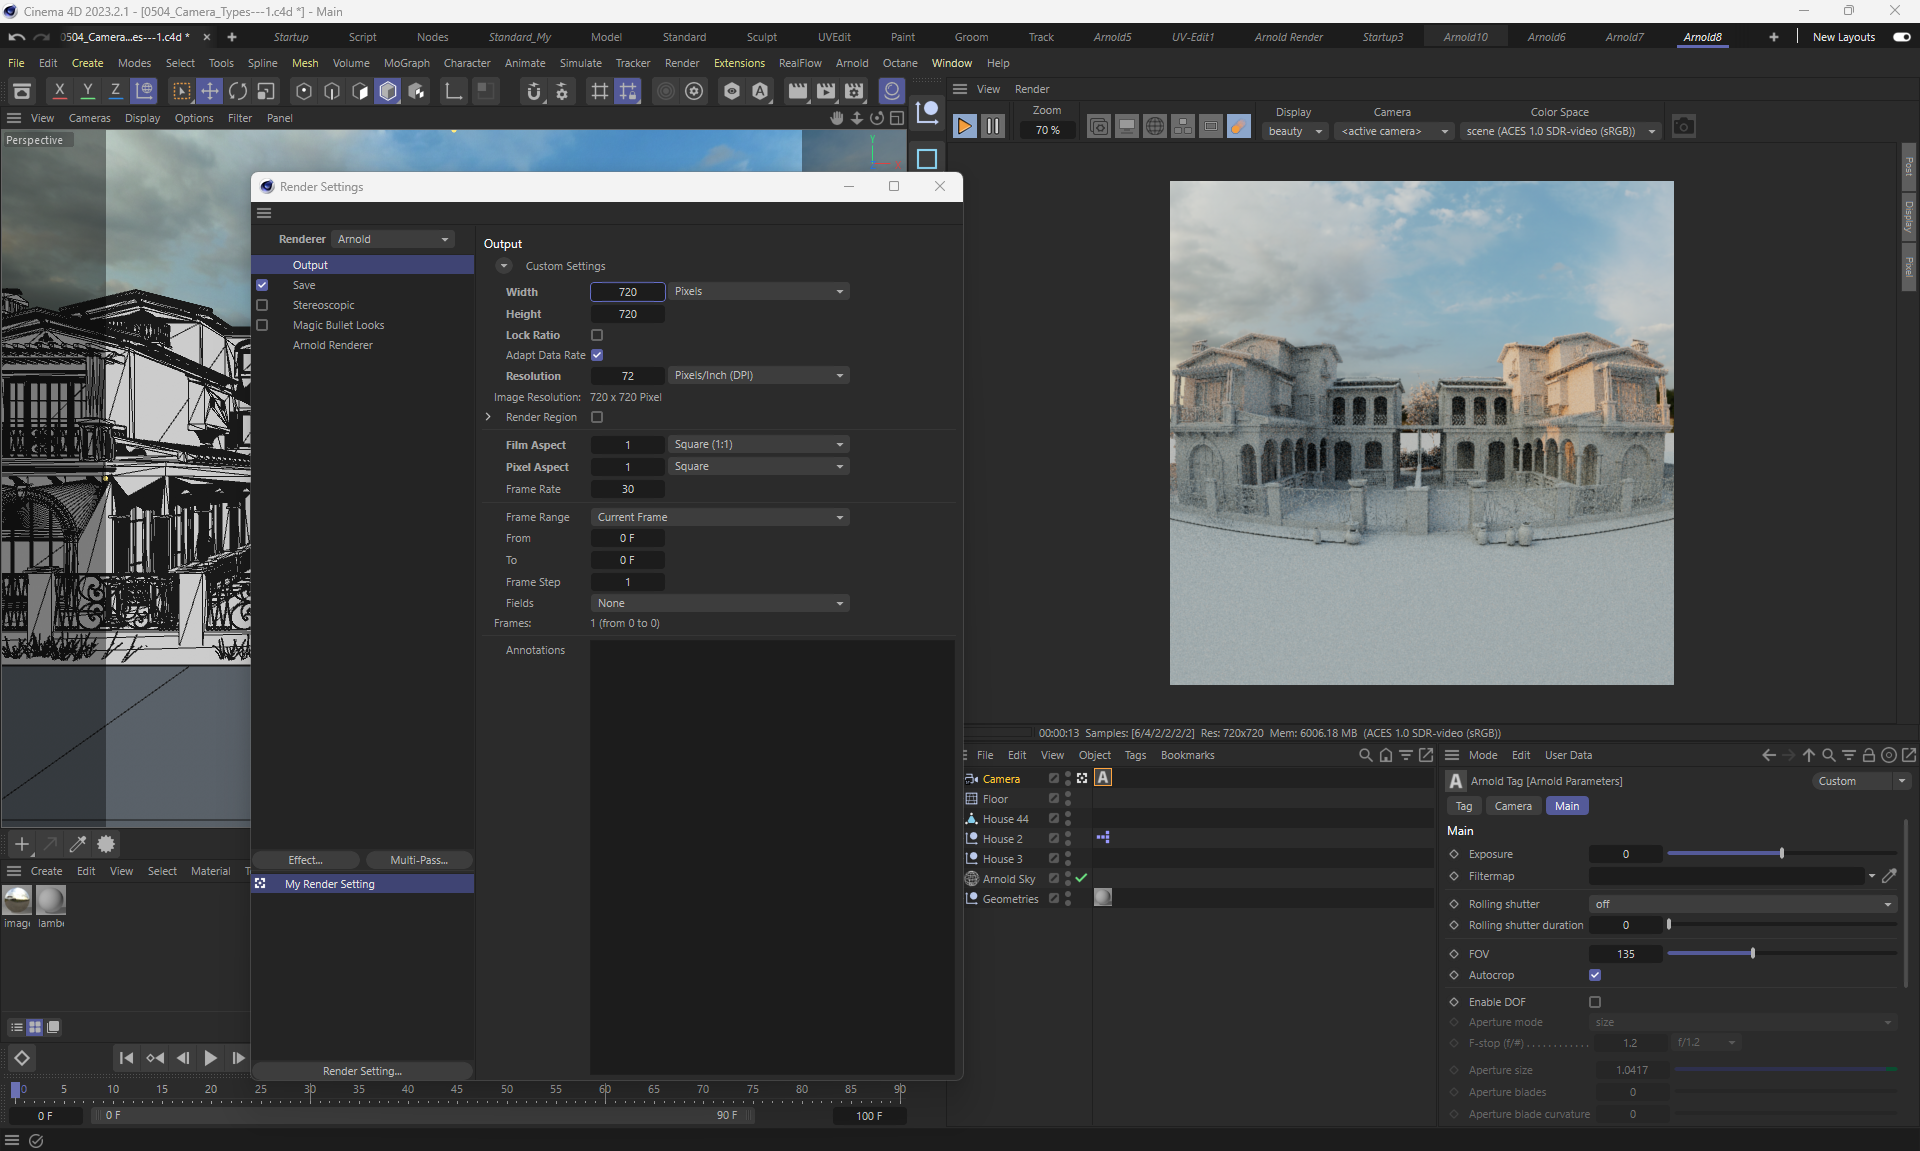
Task: Enable the Stereoscopic checkbox
Action: 262,305
